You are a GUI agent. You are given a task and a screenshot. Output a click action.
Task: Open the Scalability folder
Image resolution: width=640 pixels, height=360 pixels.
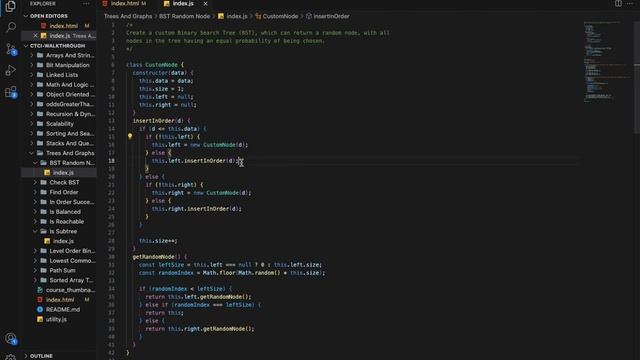coord(60,124)
